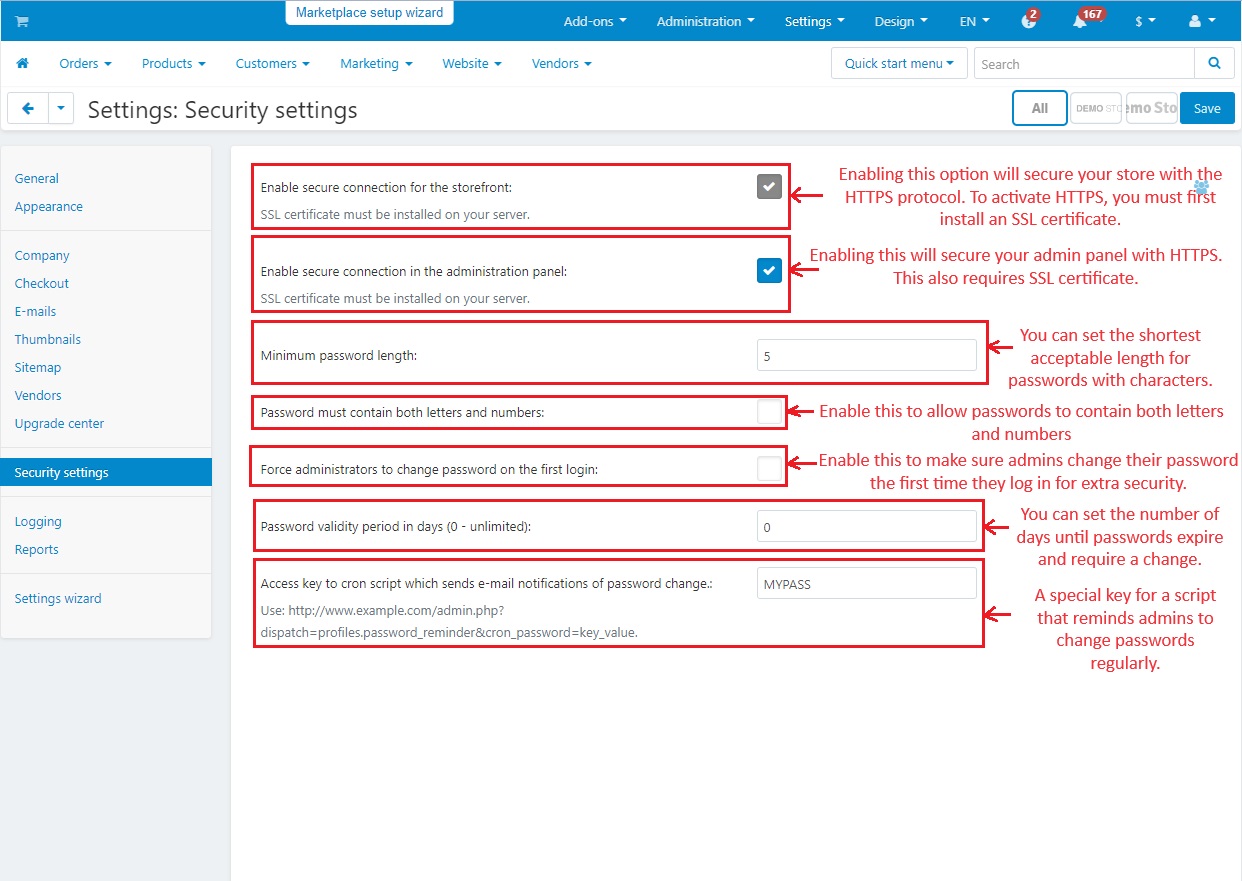The image size is (1242, 881).
Task: Open Reports settings in sidebar
Action: pos(37,549)
